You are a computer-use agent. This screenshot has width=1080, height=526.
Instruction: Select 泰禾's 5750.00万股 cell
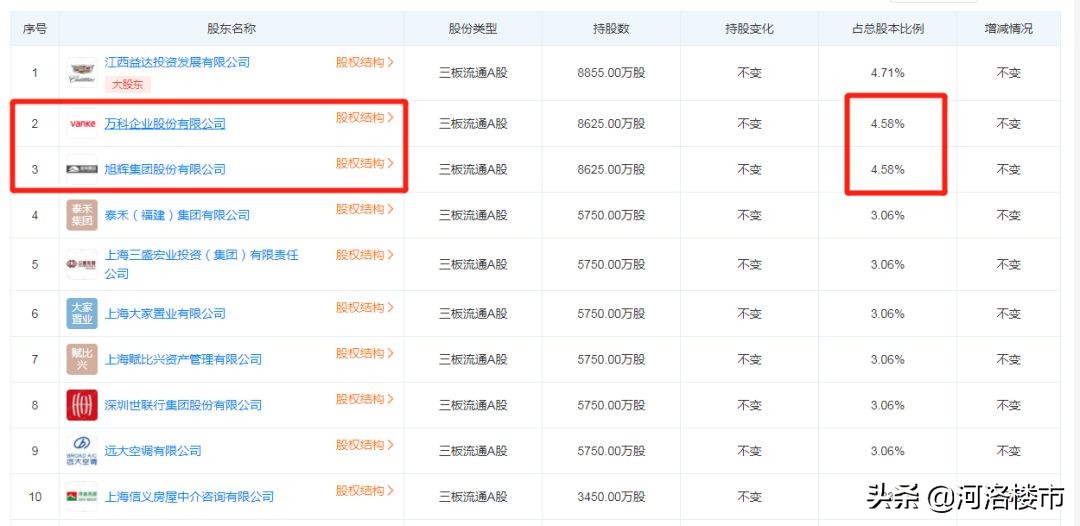611,215
